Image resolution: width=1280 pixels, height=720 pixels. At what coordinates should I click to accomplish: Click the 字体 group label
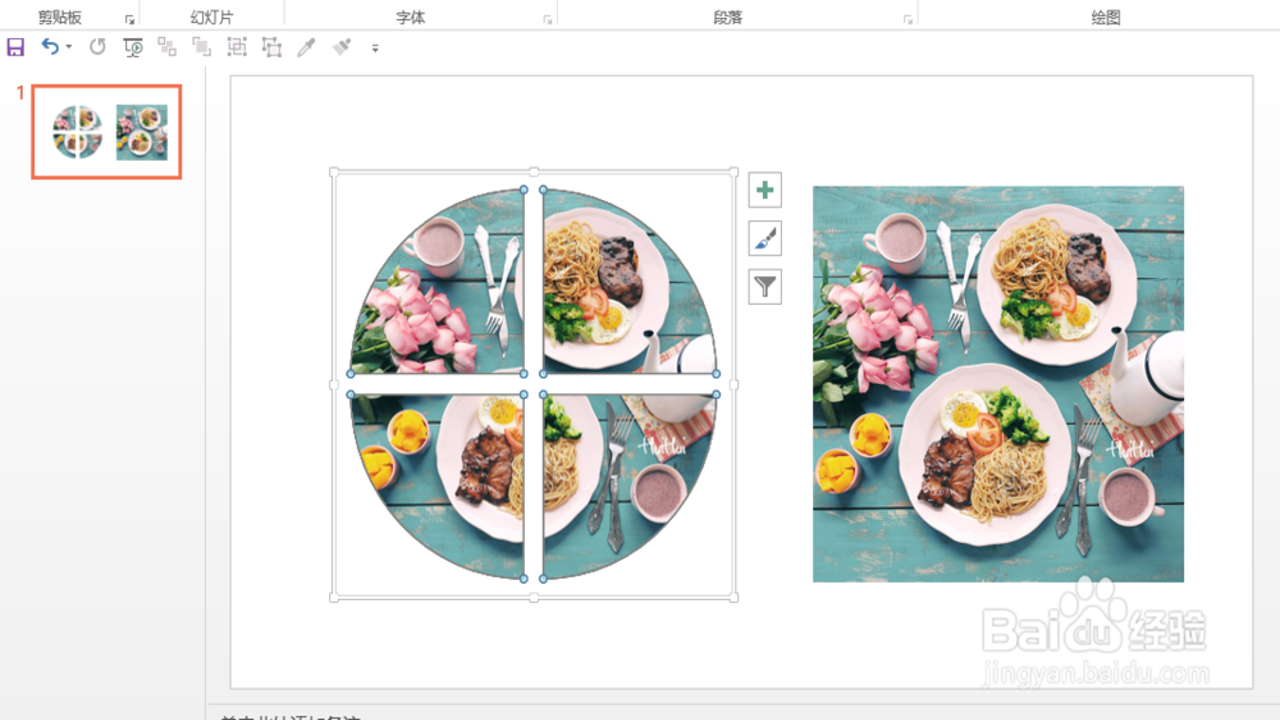(410, 18)
